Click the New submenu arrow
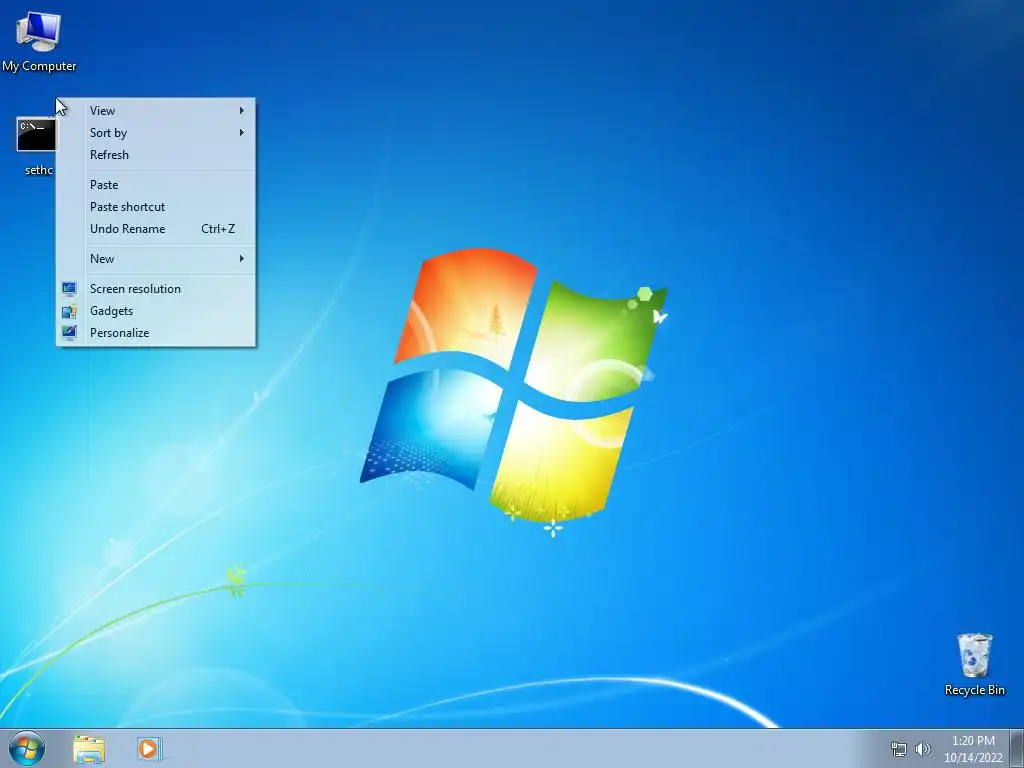The height and width of the screenshot is (768, 1024). (242, 259)
